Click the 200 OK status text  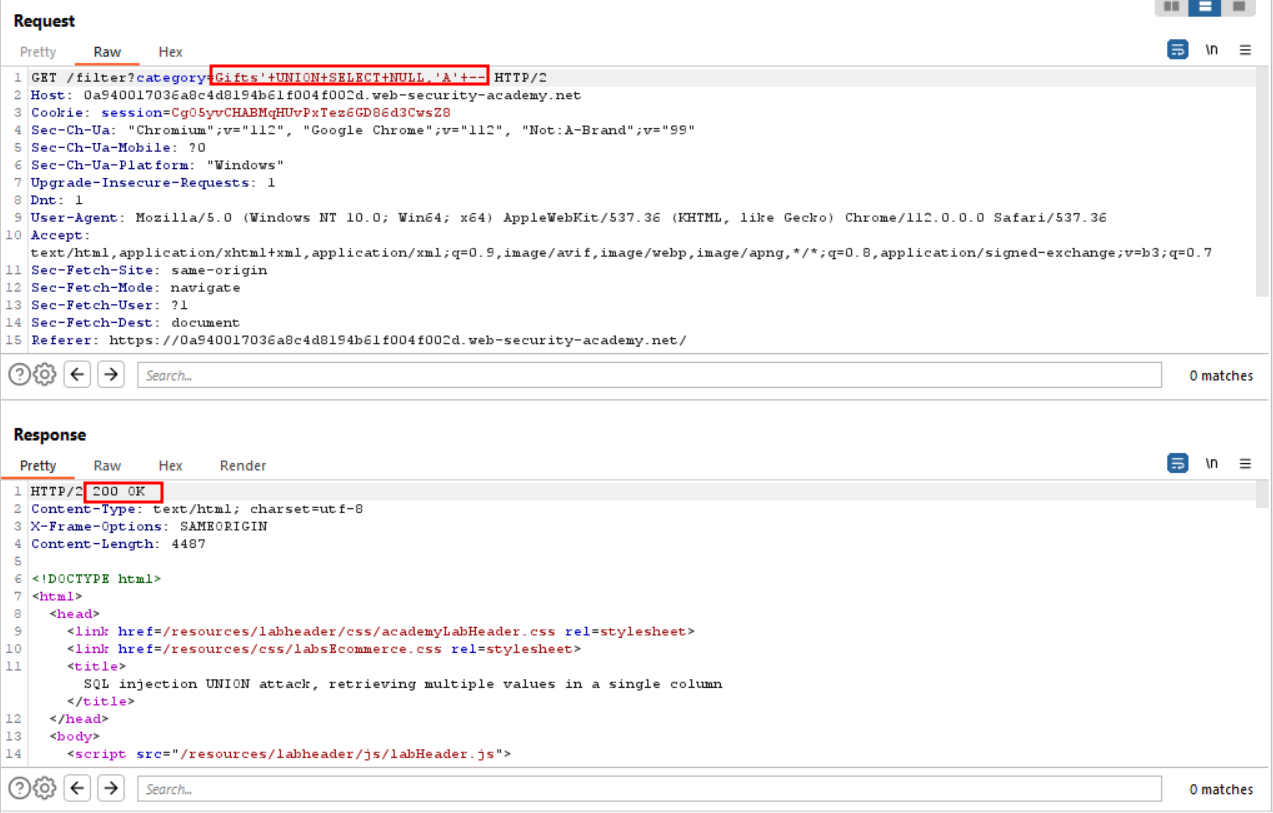click(x=119, y=492)
